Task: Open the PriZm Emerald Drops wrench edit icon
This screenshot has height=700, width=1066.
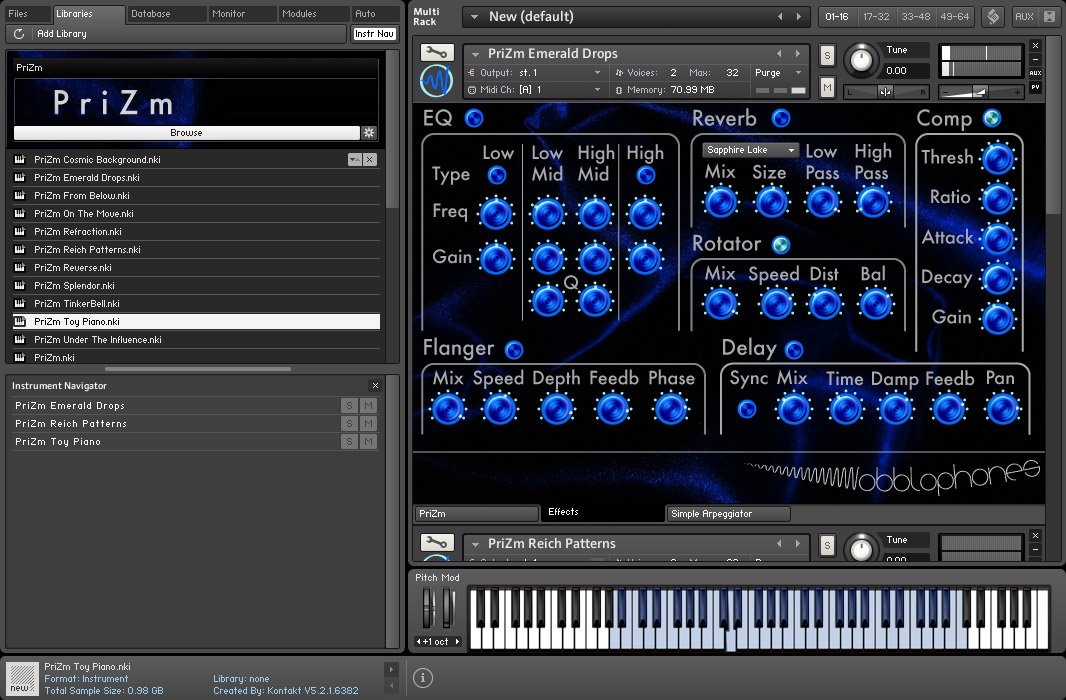Action: tap(437, 52)
